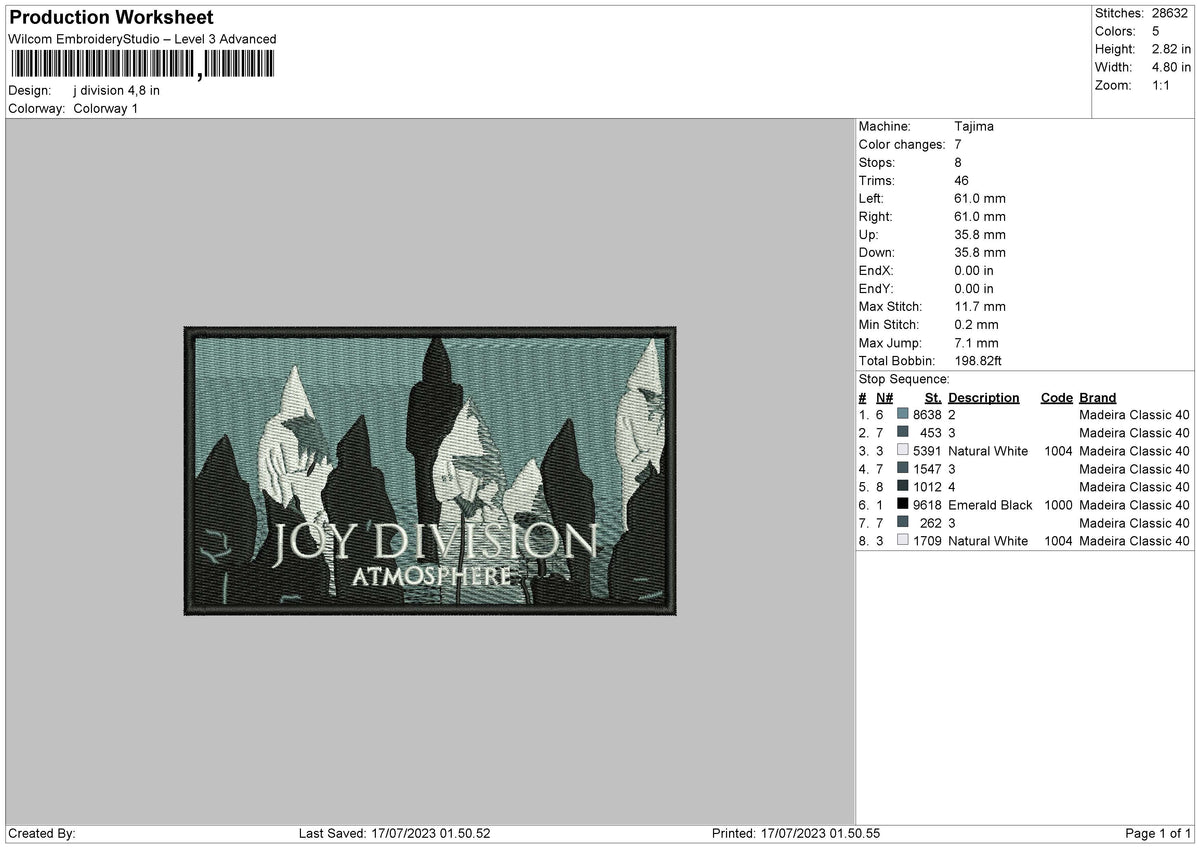
Task: Click the Description column header
Action: pyautogui.click(x=983, y=397)
